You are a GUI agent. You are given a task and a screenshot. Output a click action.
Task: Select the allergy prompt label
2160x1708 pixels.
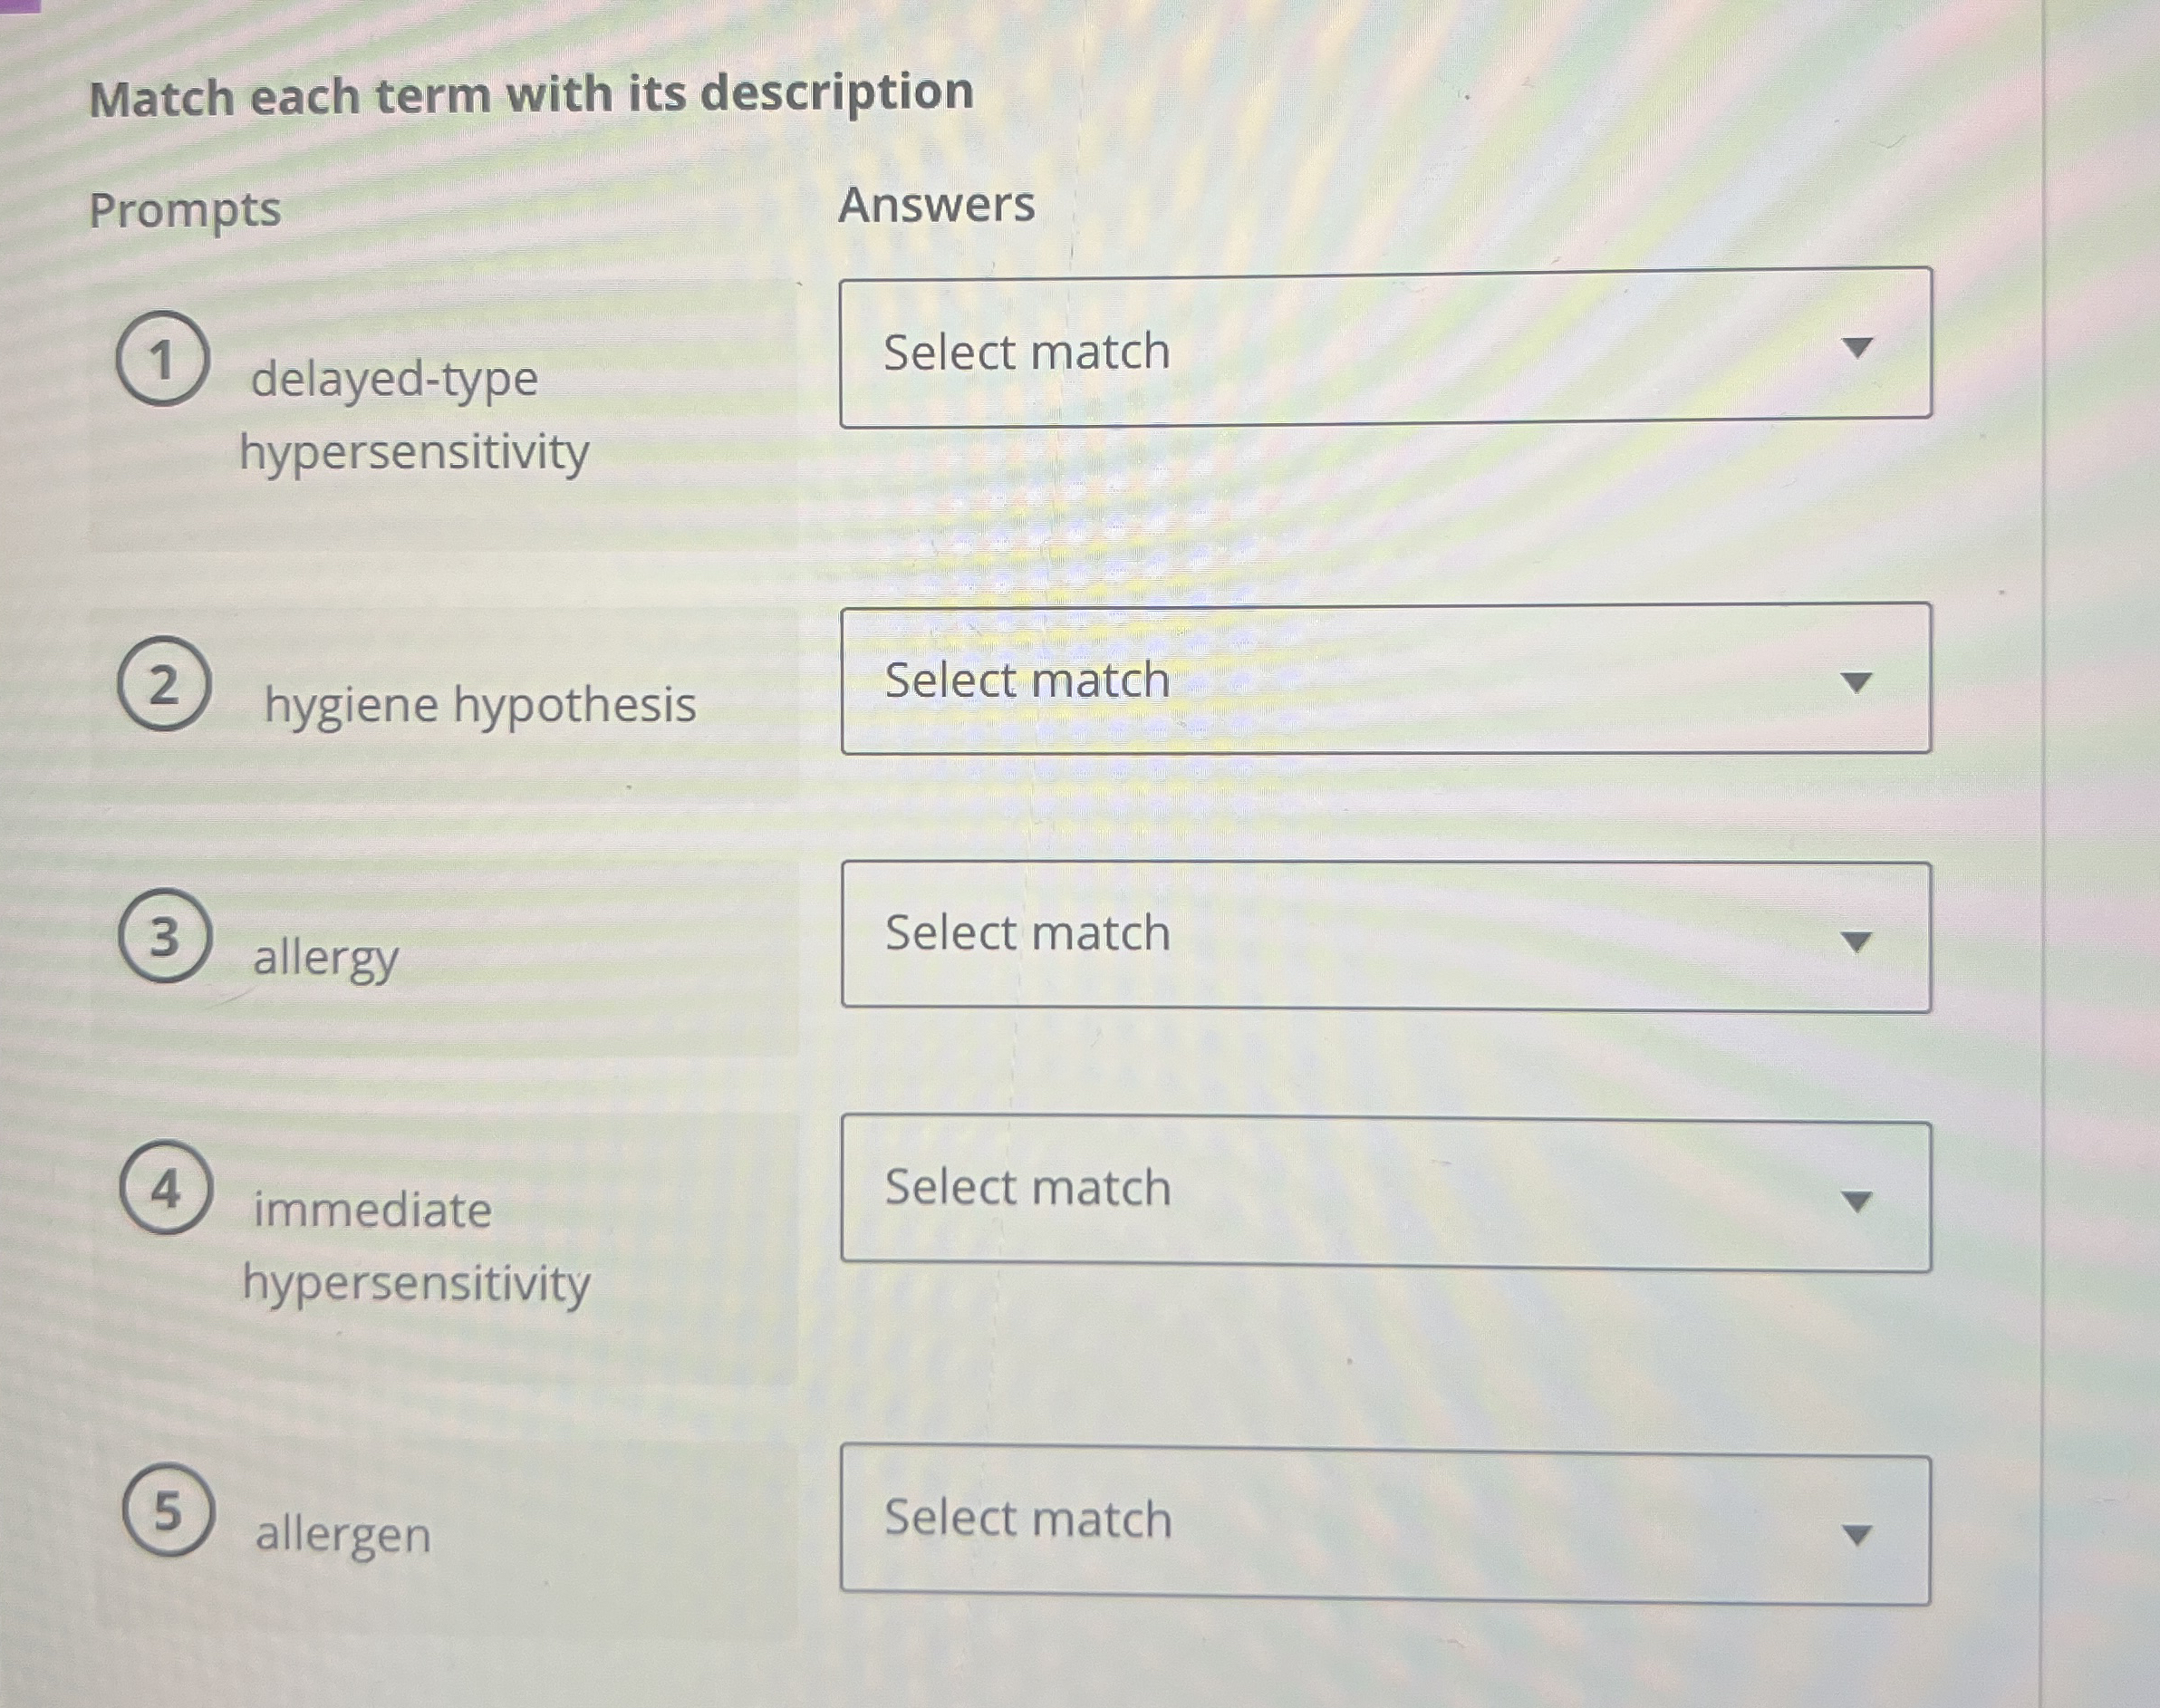(x=325, y=957)
